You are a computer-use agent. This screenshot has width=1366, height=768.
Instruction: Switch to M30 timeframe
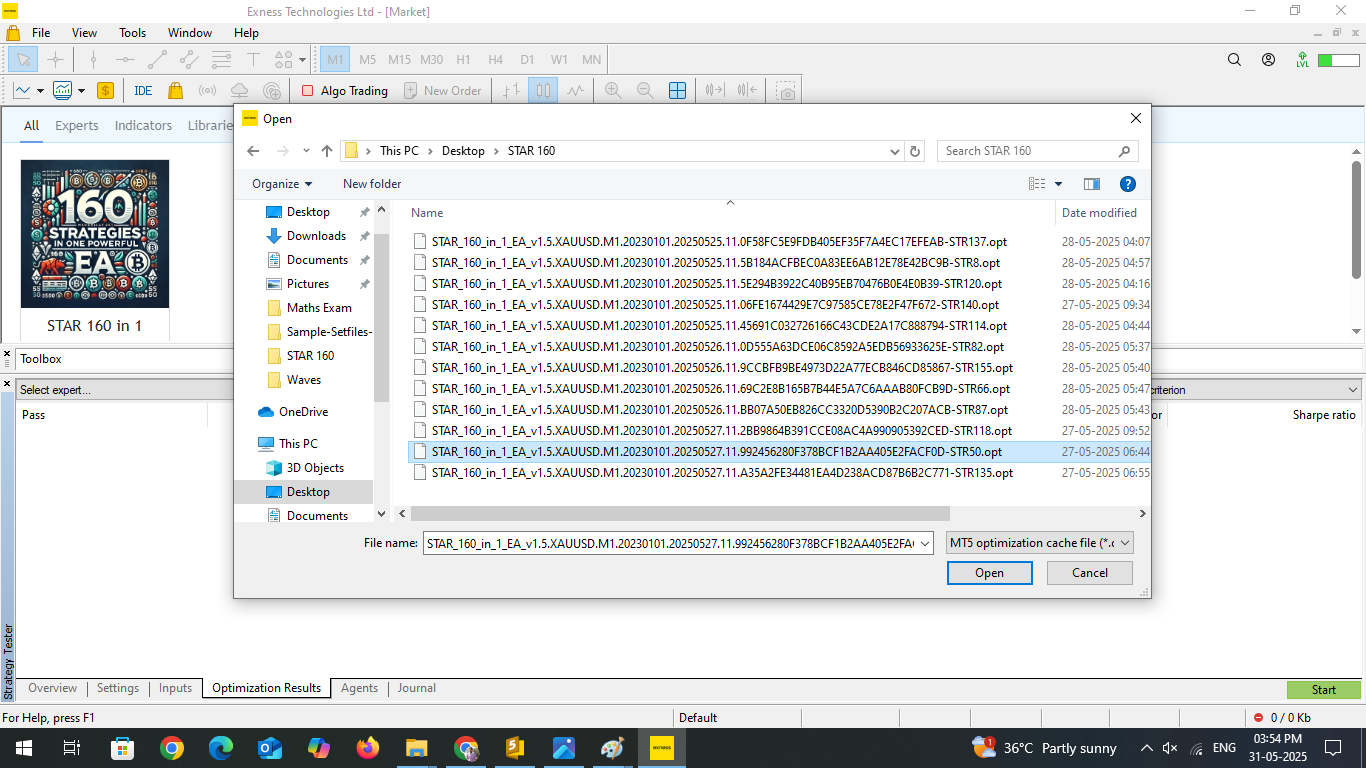pos(431,59)
